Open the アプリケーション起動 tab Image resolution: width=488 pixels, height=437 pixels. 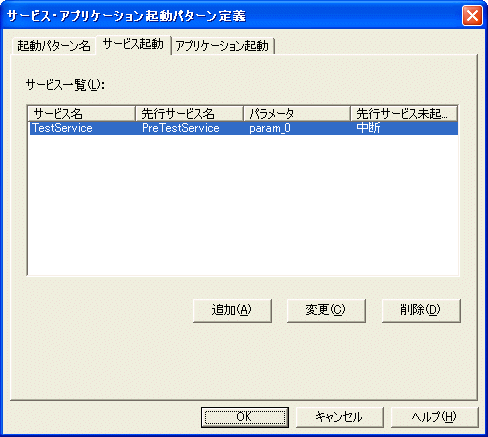click(222, 46)
